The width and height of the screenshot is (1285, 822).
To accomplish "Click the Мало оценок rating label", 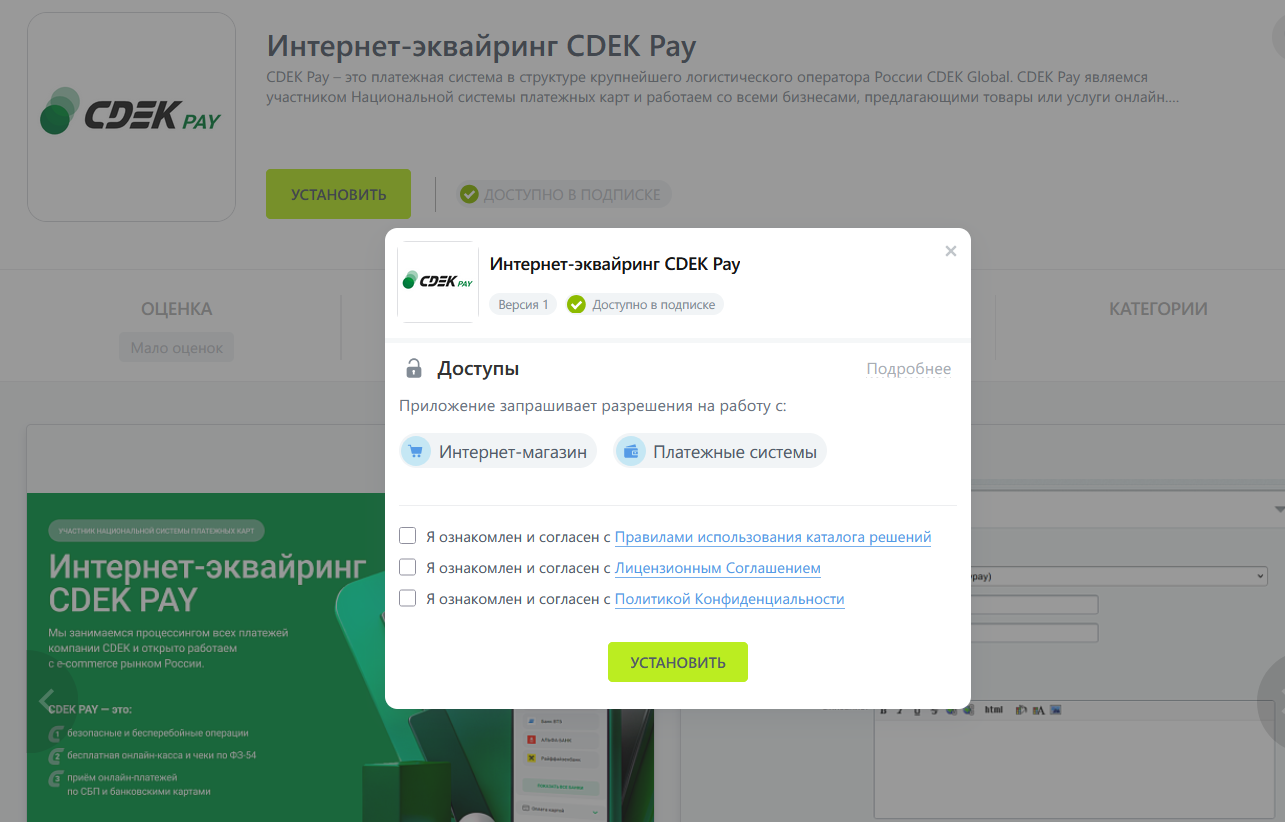I will click(176, 348).
